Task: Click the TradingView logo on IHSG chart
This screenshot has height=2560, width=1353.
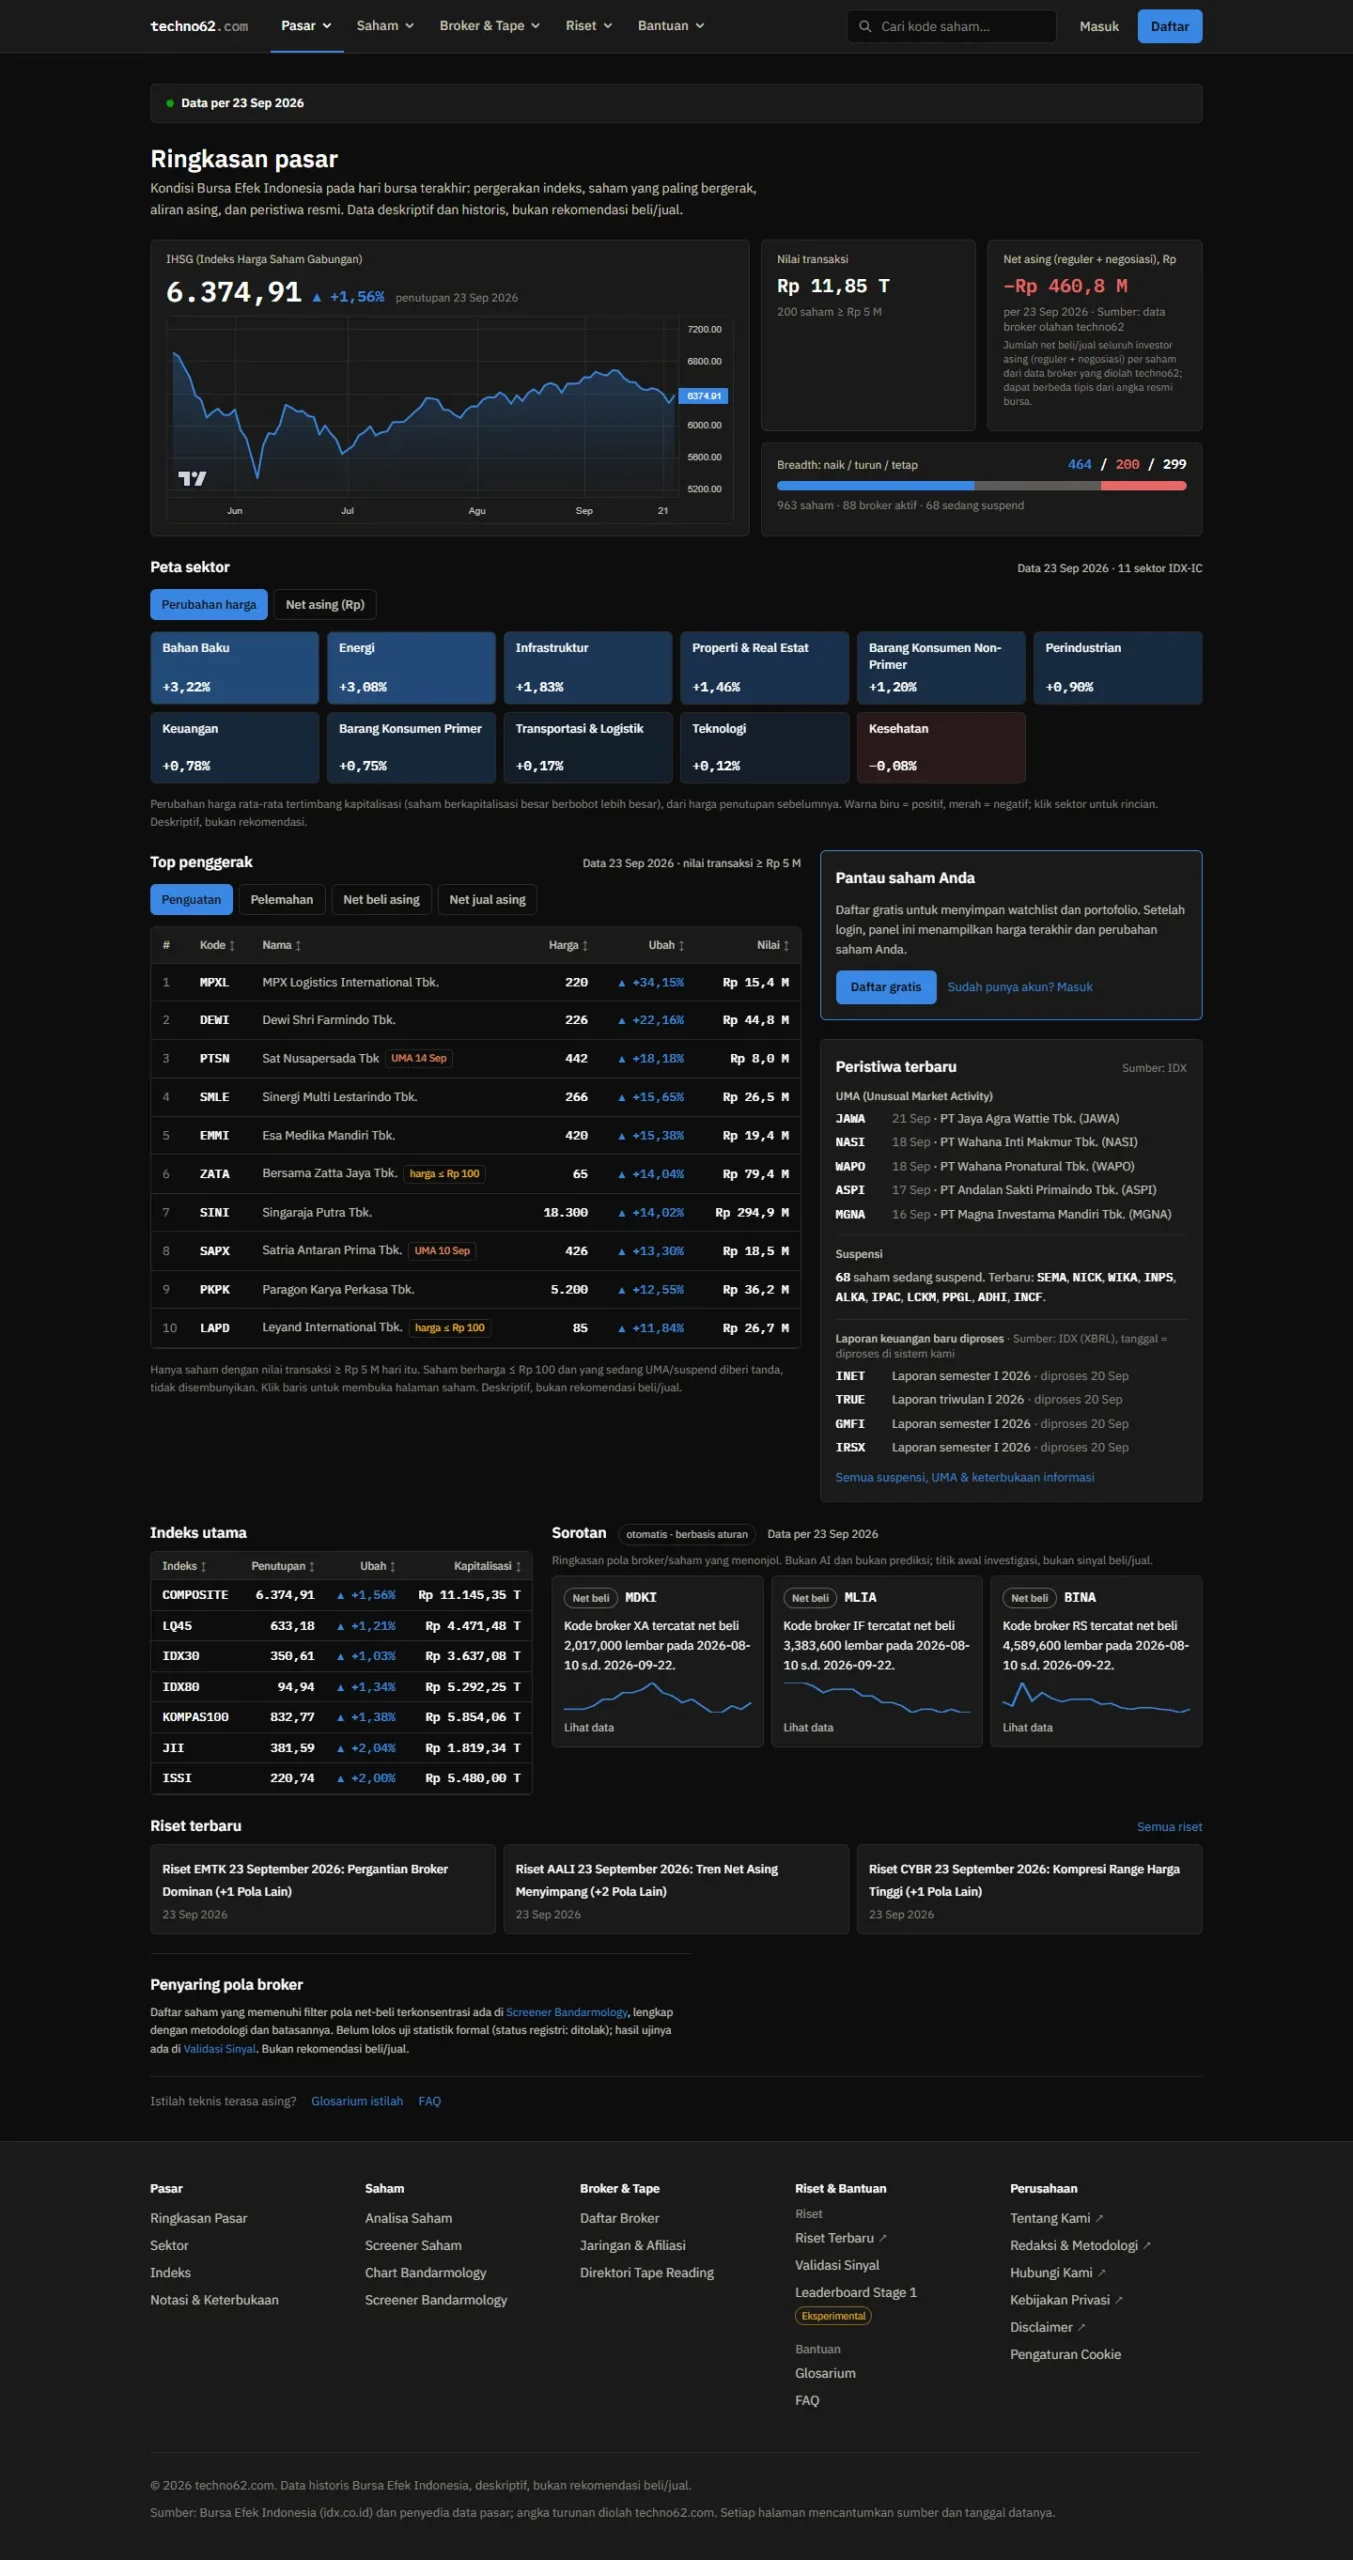Action: [192, 478]
